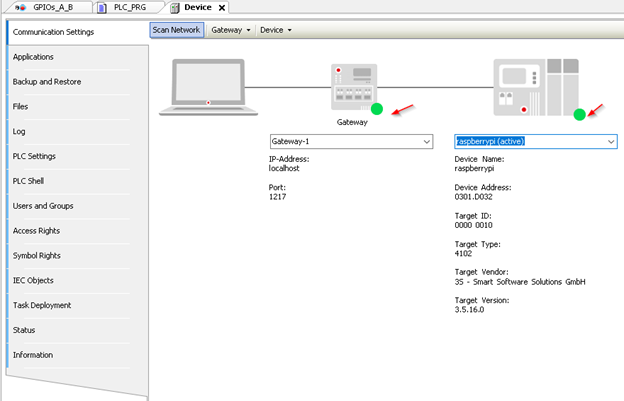The image size is (624, 401).
Task: Click the 'Device Address:' label
Action: 483,187
